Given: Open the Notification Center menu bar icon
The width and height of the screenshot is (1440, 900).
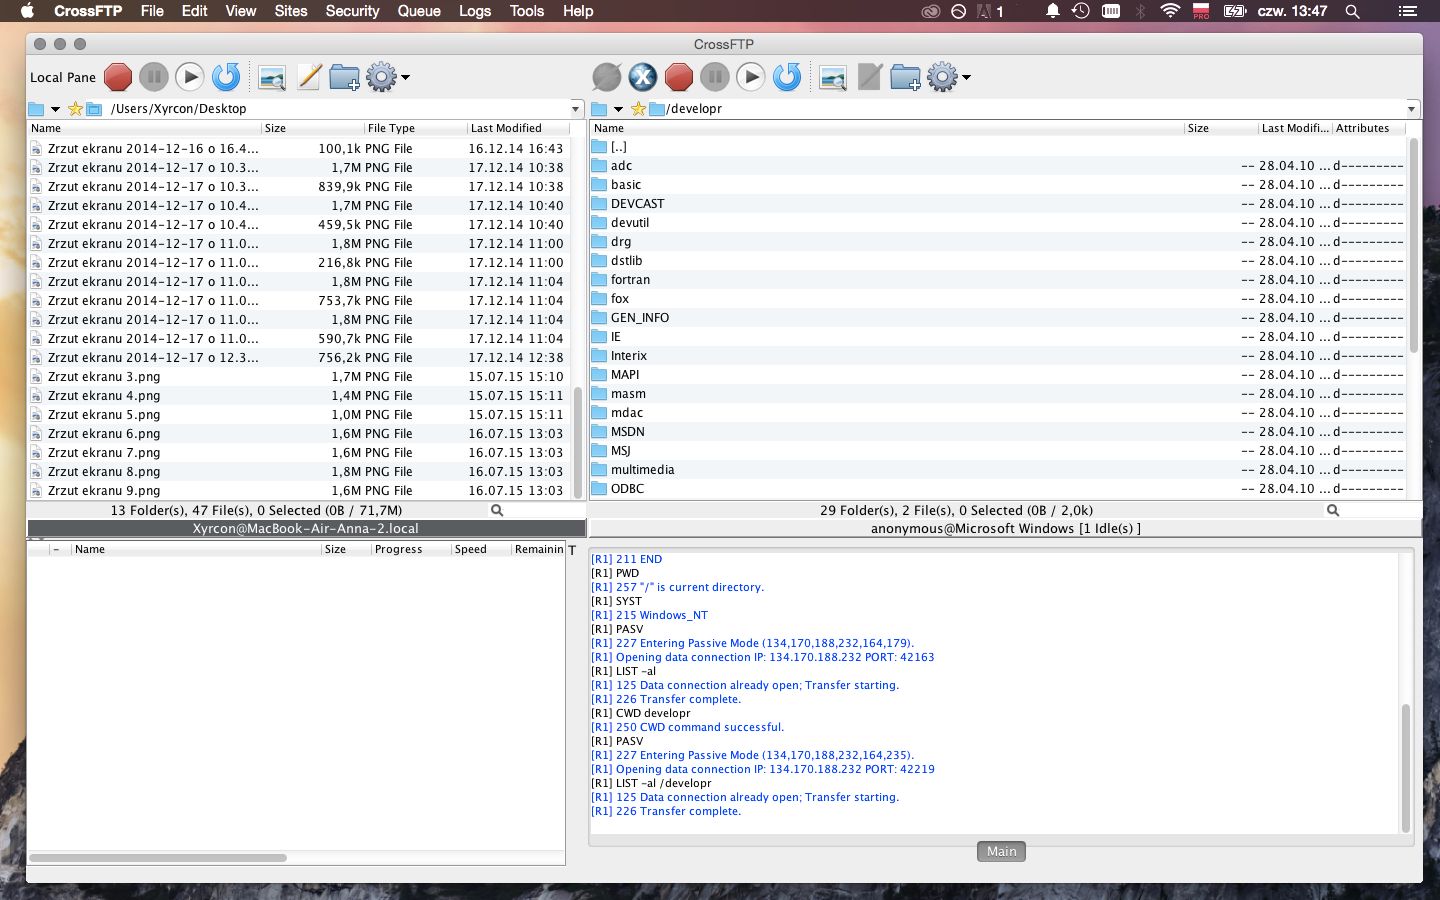Looking at the screenshot, I should click(x=1407, y=11).
